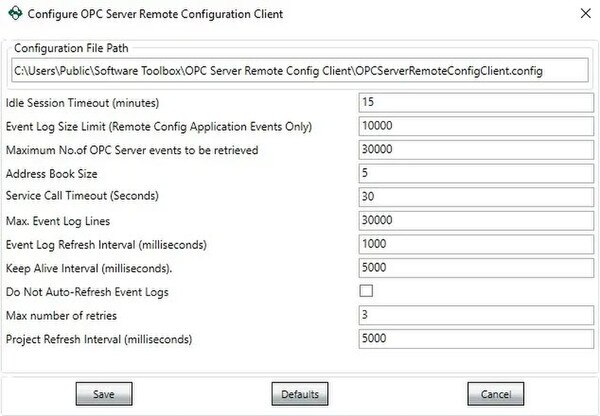Click the 'Max. Event Log Lines' label
600x416 pixels.
[58, 221]
